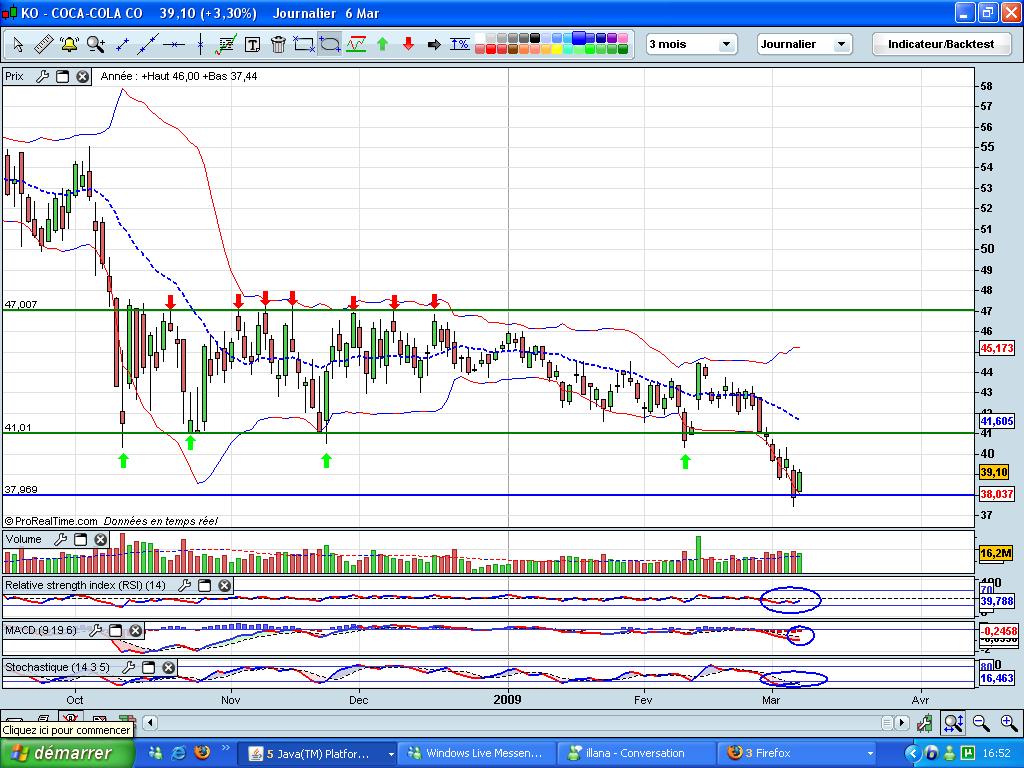Viewport: 1024px width, 768px height.
Task: Select the text annotation tool
Action: click(x=252, y=44)
